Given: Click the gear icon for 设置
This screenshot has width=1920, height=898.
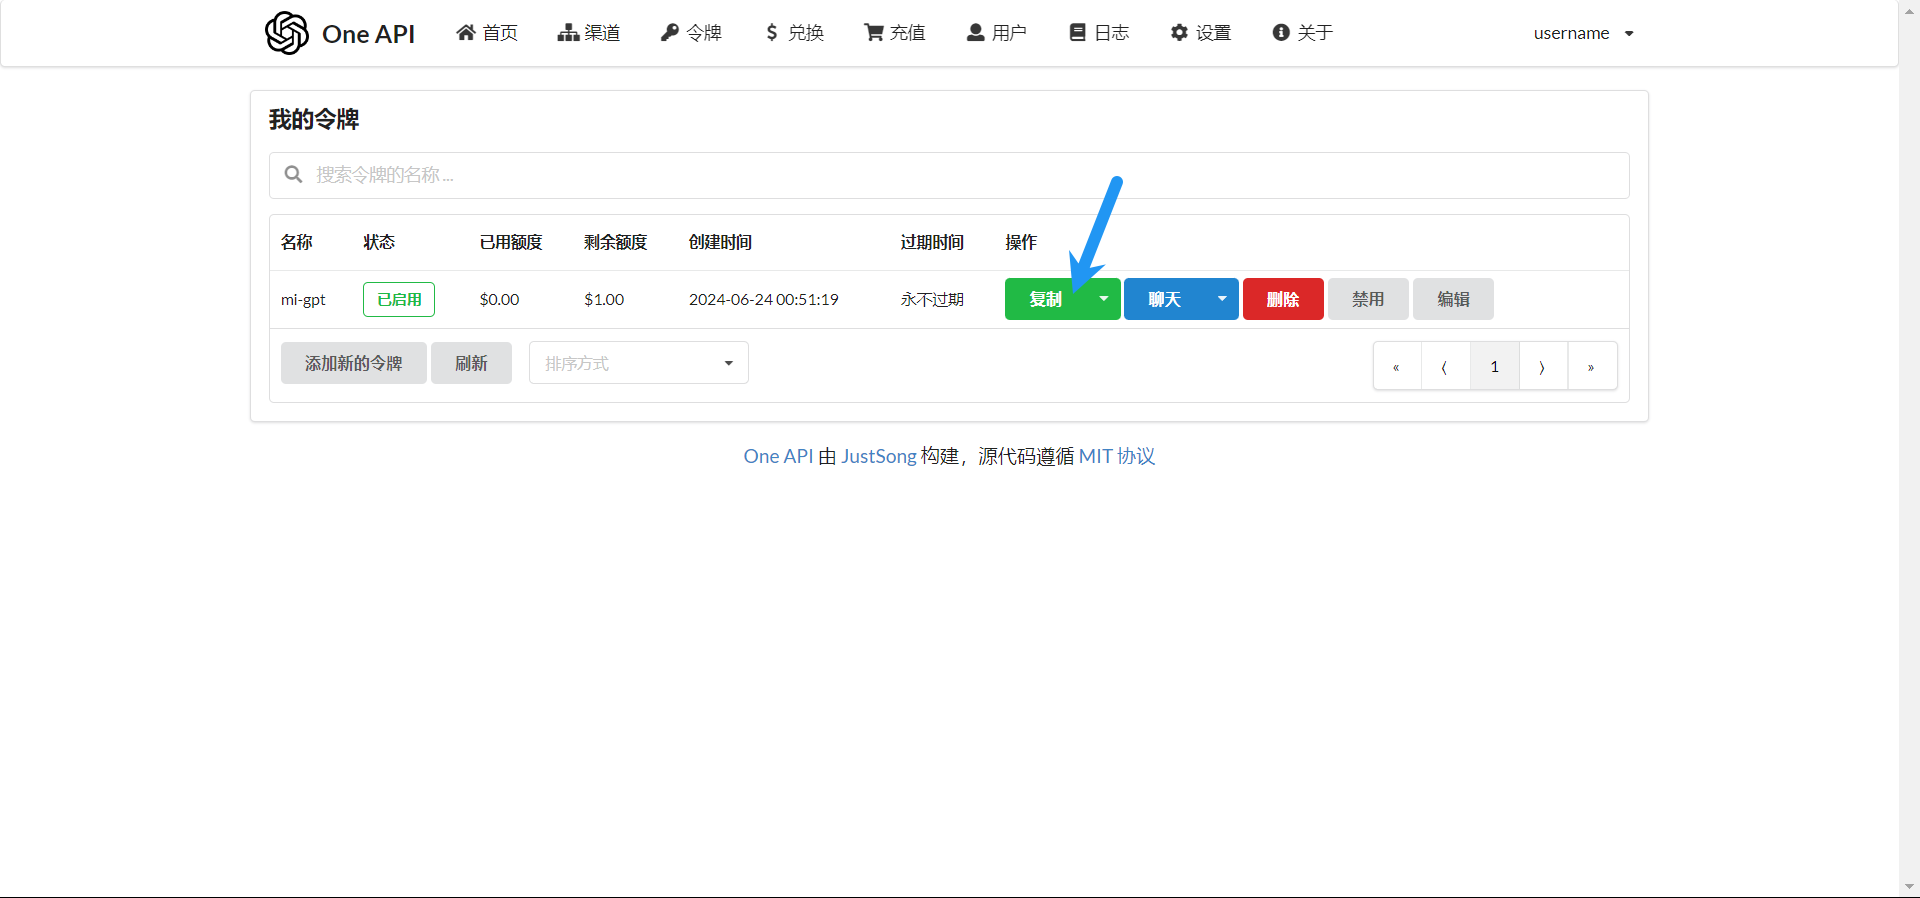Looking at the screenshot, I should 1180,33.
